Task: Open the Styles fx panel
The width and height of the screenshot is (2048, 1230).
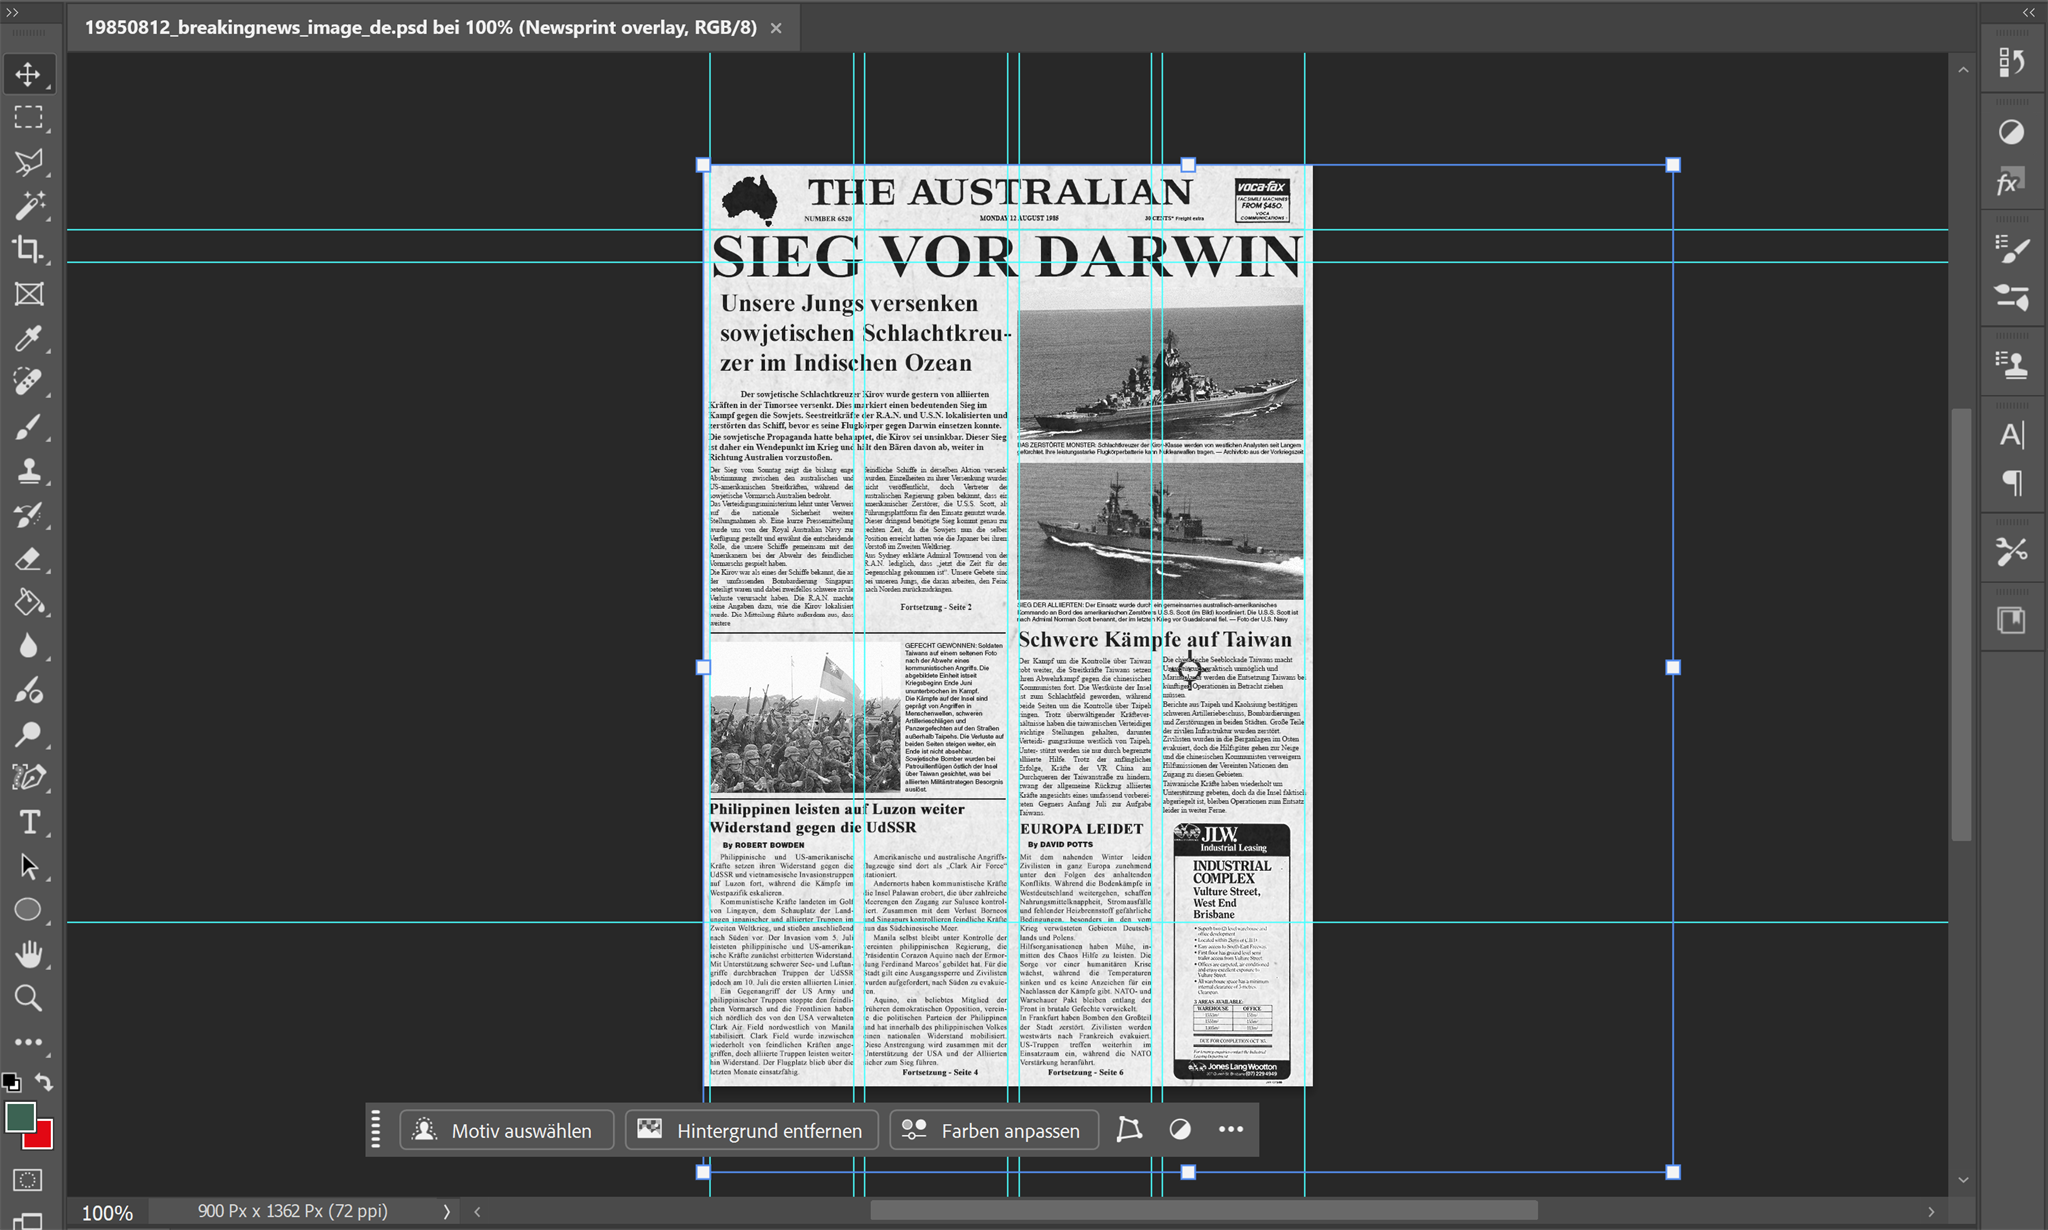Action: point(2012,183)
